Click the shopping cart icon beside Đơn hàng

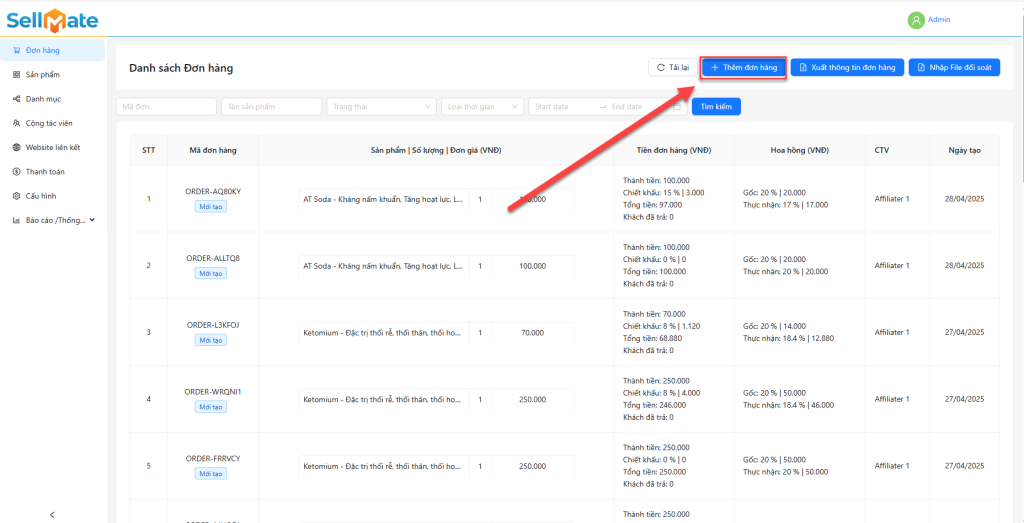pos(16,50)
